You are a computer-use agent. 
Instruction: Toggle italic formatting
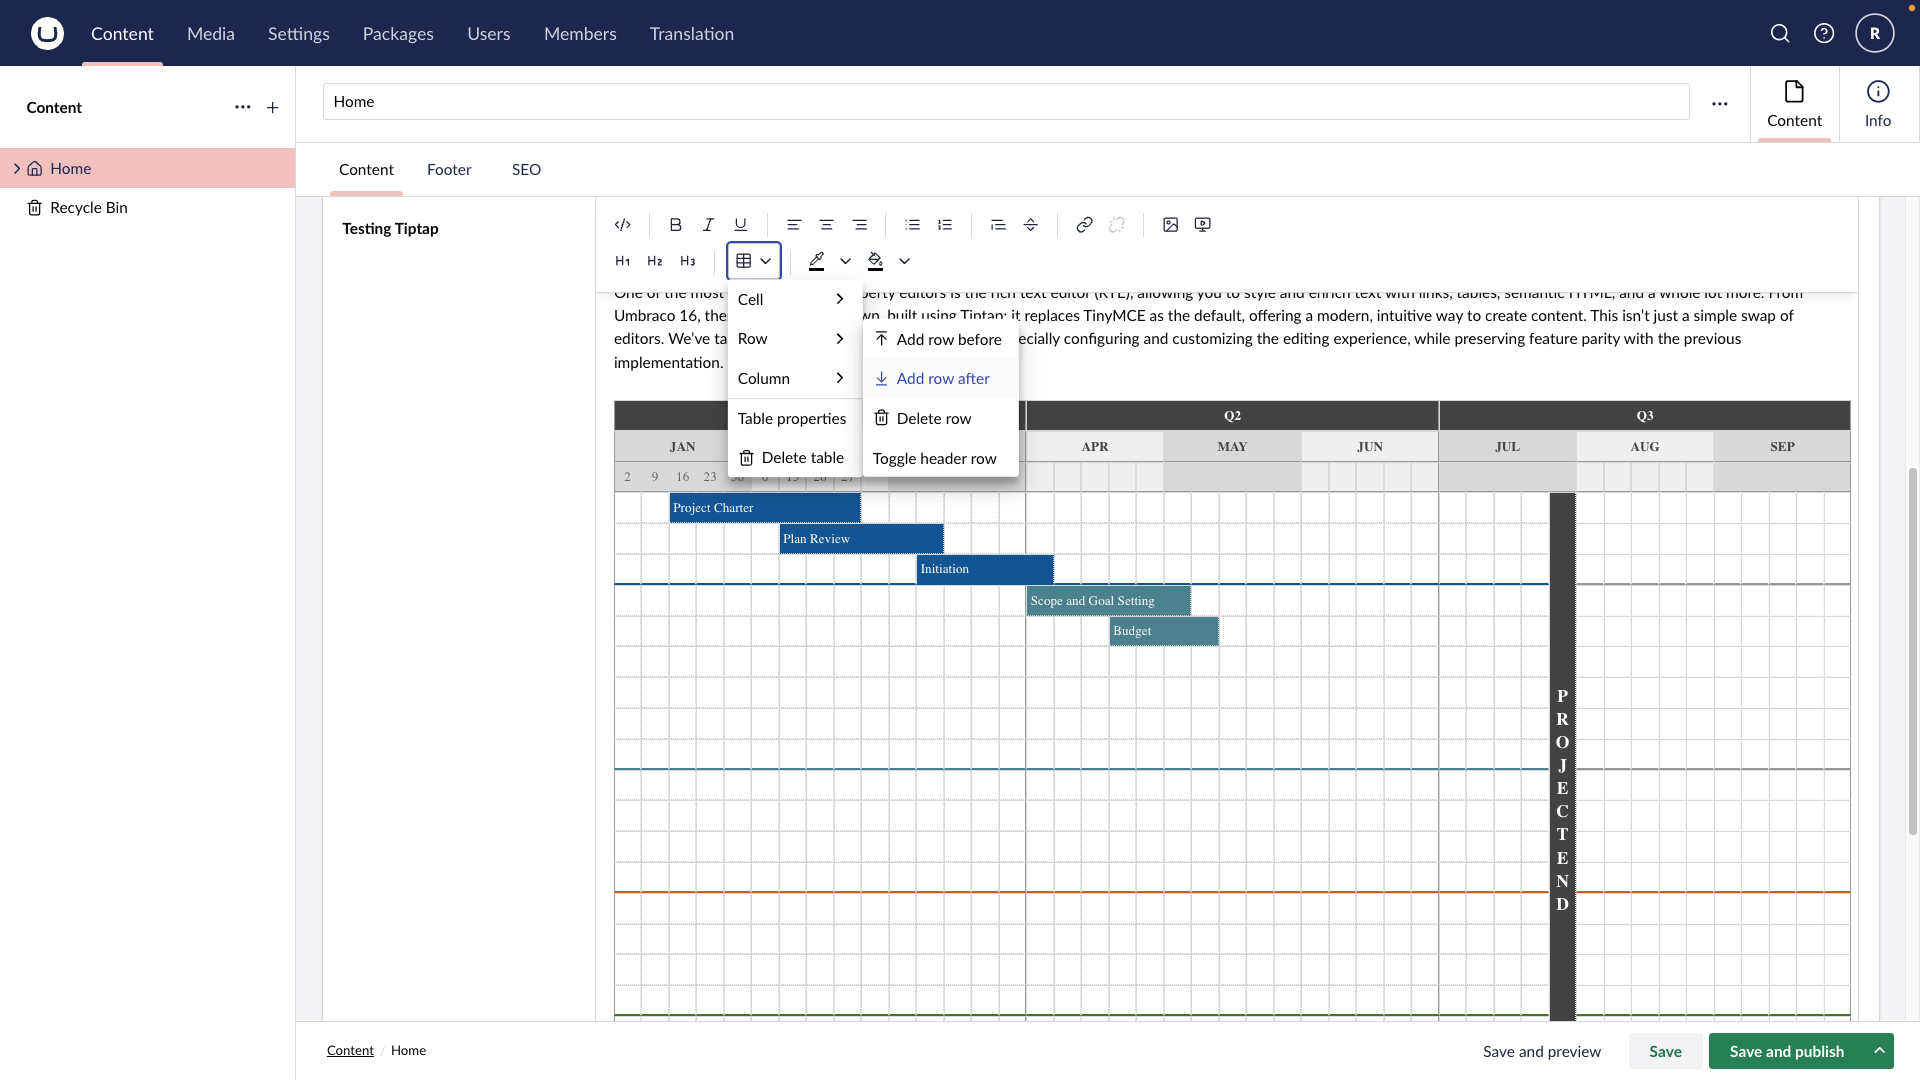pyautogui.click(x=708, y=225)
